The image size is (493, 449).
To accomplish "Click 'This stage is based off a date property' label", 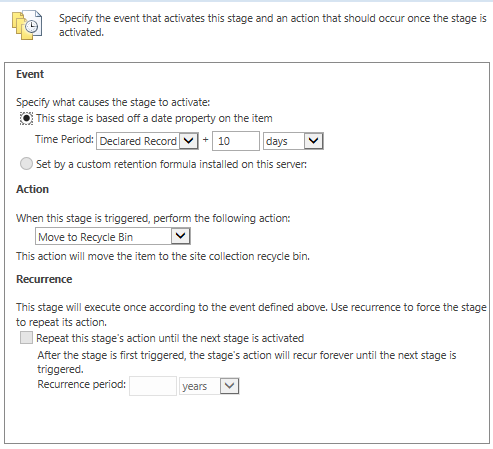I will tap(154, 118).
